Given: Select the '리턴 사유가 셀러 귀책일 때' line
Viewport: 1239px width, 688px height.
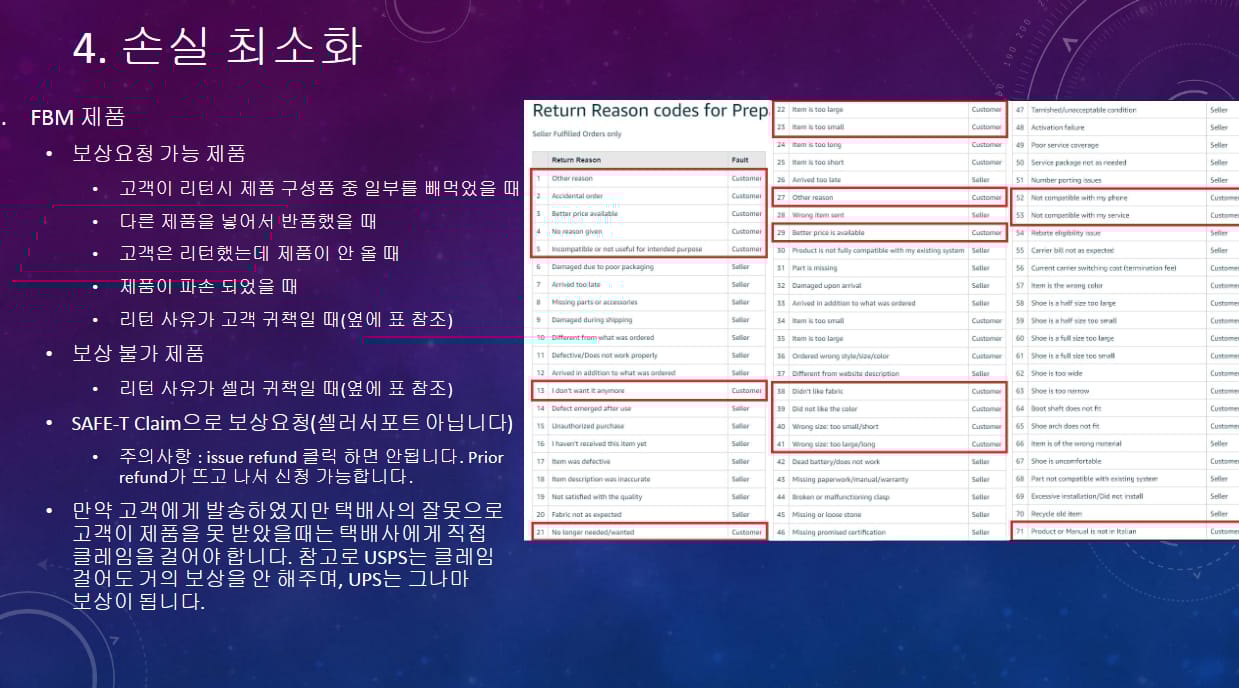Looking at the screenshot, I should point(286,387).
